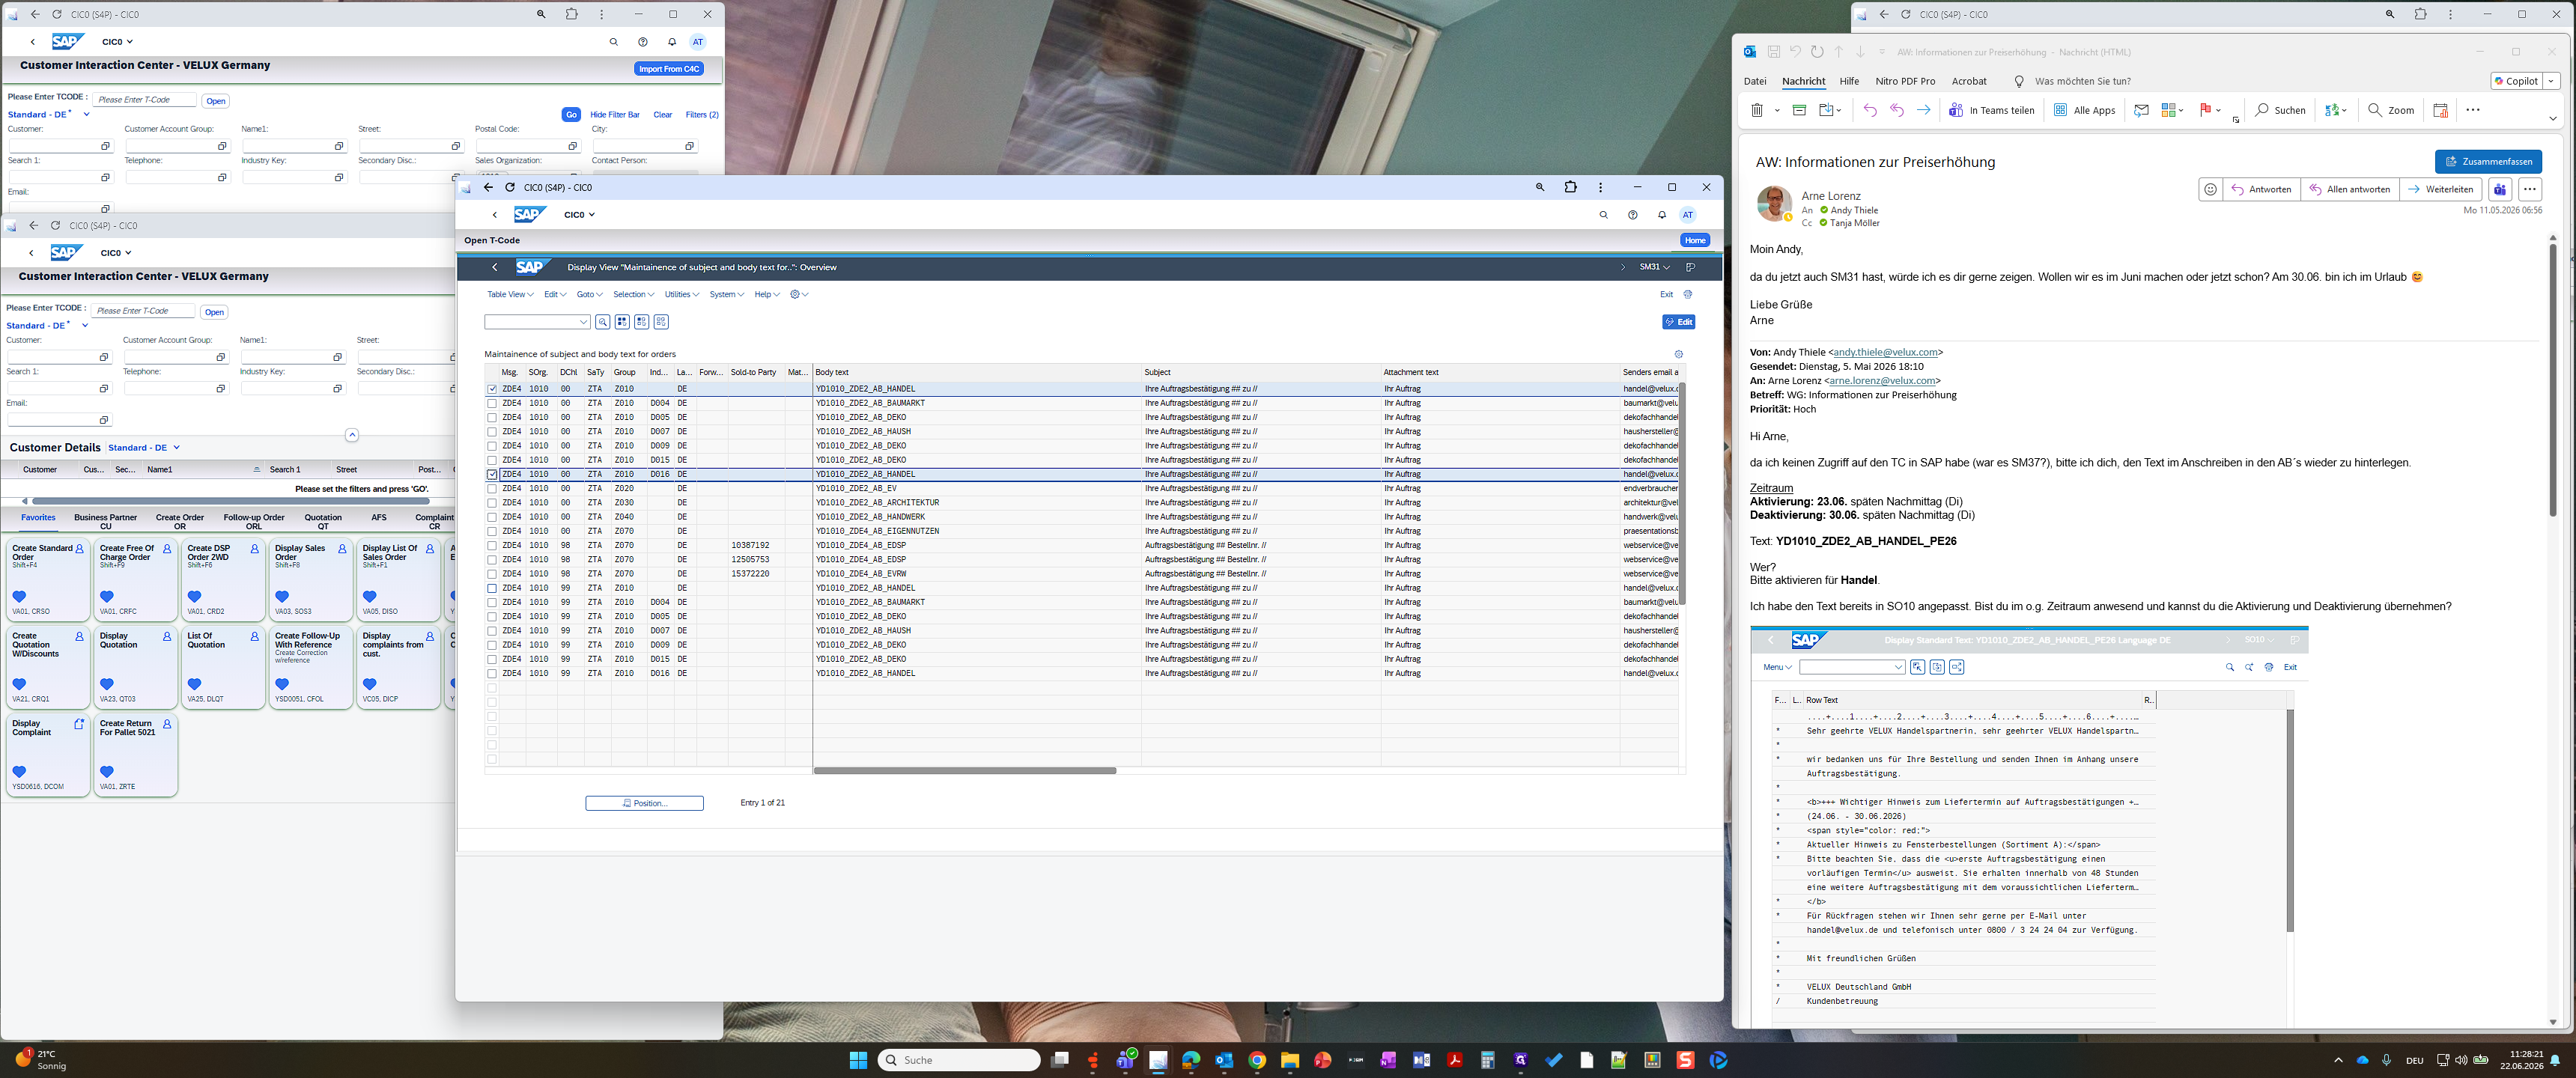Screen dimensions: 2576x1078
Task: Open the Calculator from the taskbar
Action: [1488, 1060]
